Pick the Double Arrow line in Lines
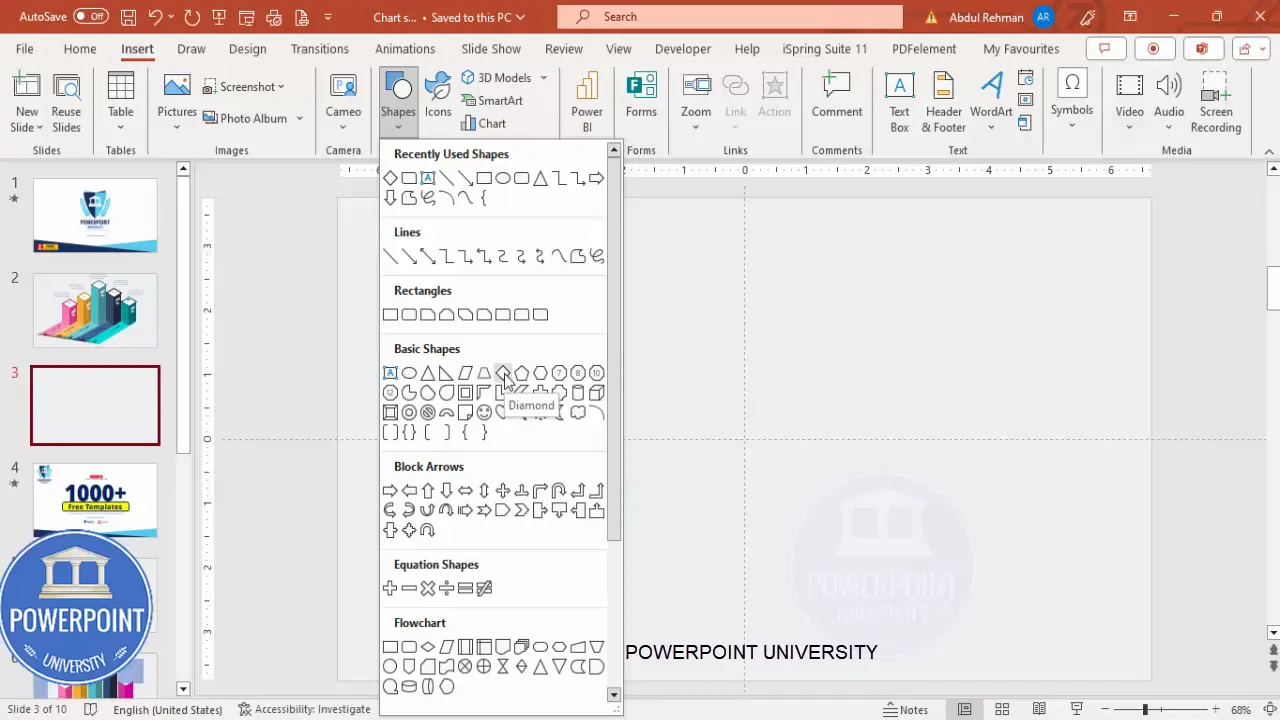This screenshot has height=720, width=1280. [x=428, y=256]
